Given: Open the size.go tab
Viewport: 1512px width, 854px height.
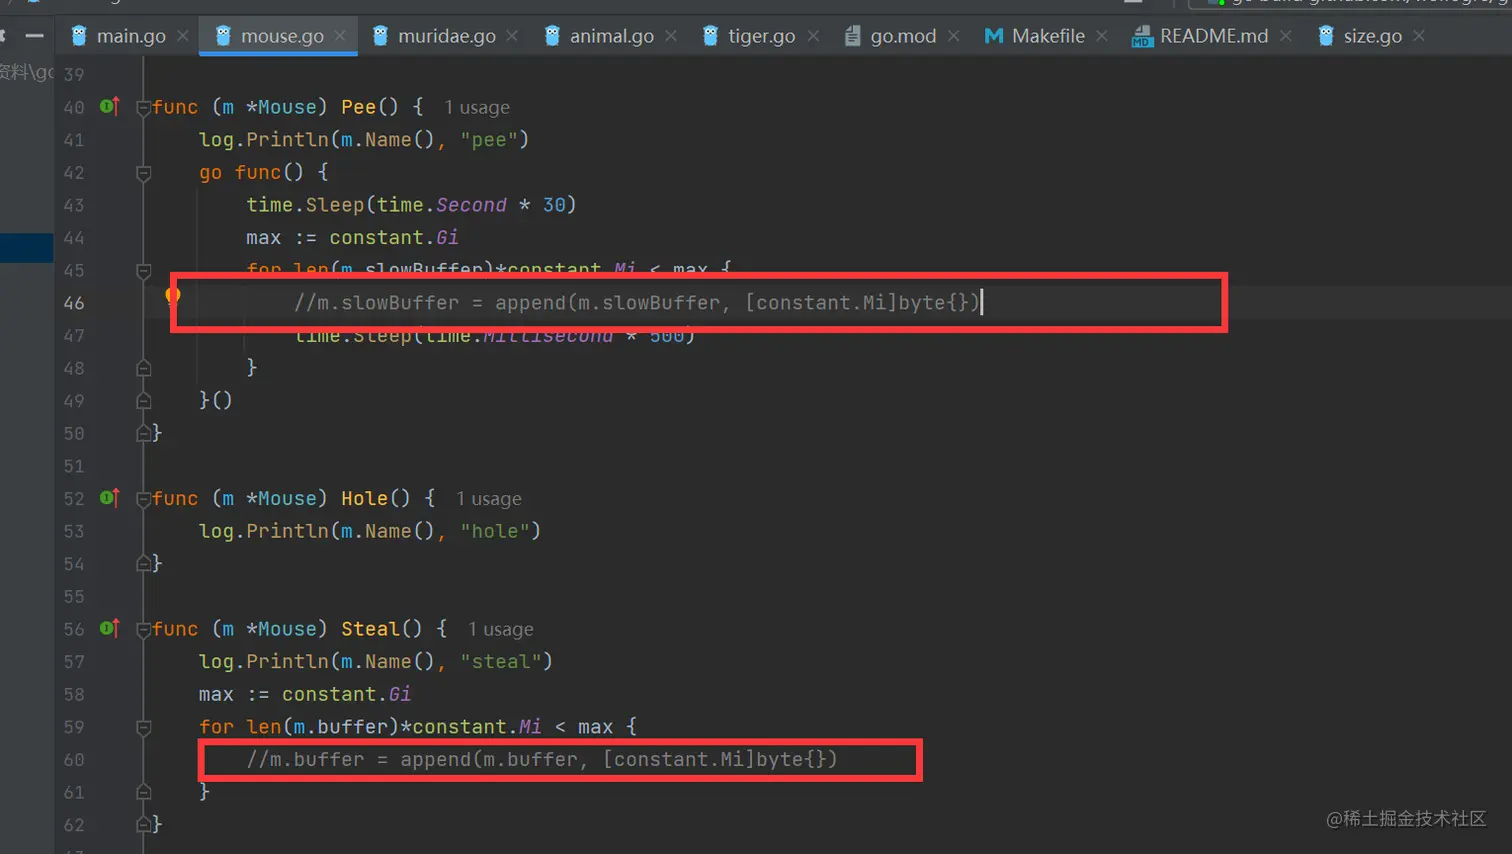Looking at the screenshot, I should pyautogui.click(x=1373, y=36).
